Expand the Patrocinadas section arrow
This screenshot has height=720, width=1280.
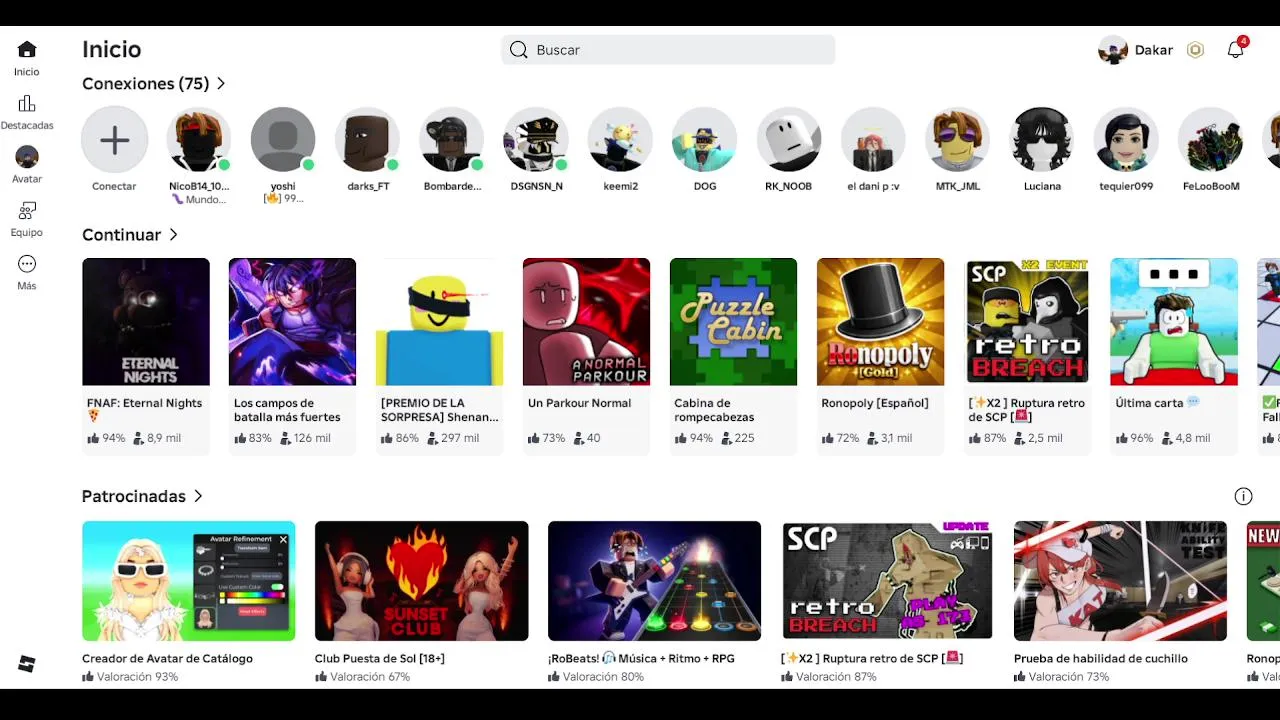pos(198,496)
